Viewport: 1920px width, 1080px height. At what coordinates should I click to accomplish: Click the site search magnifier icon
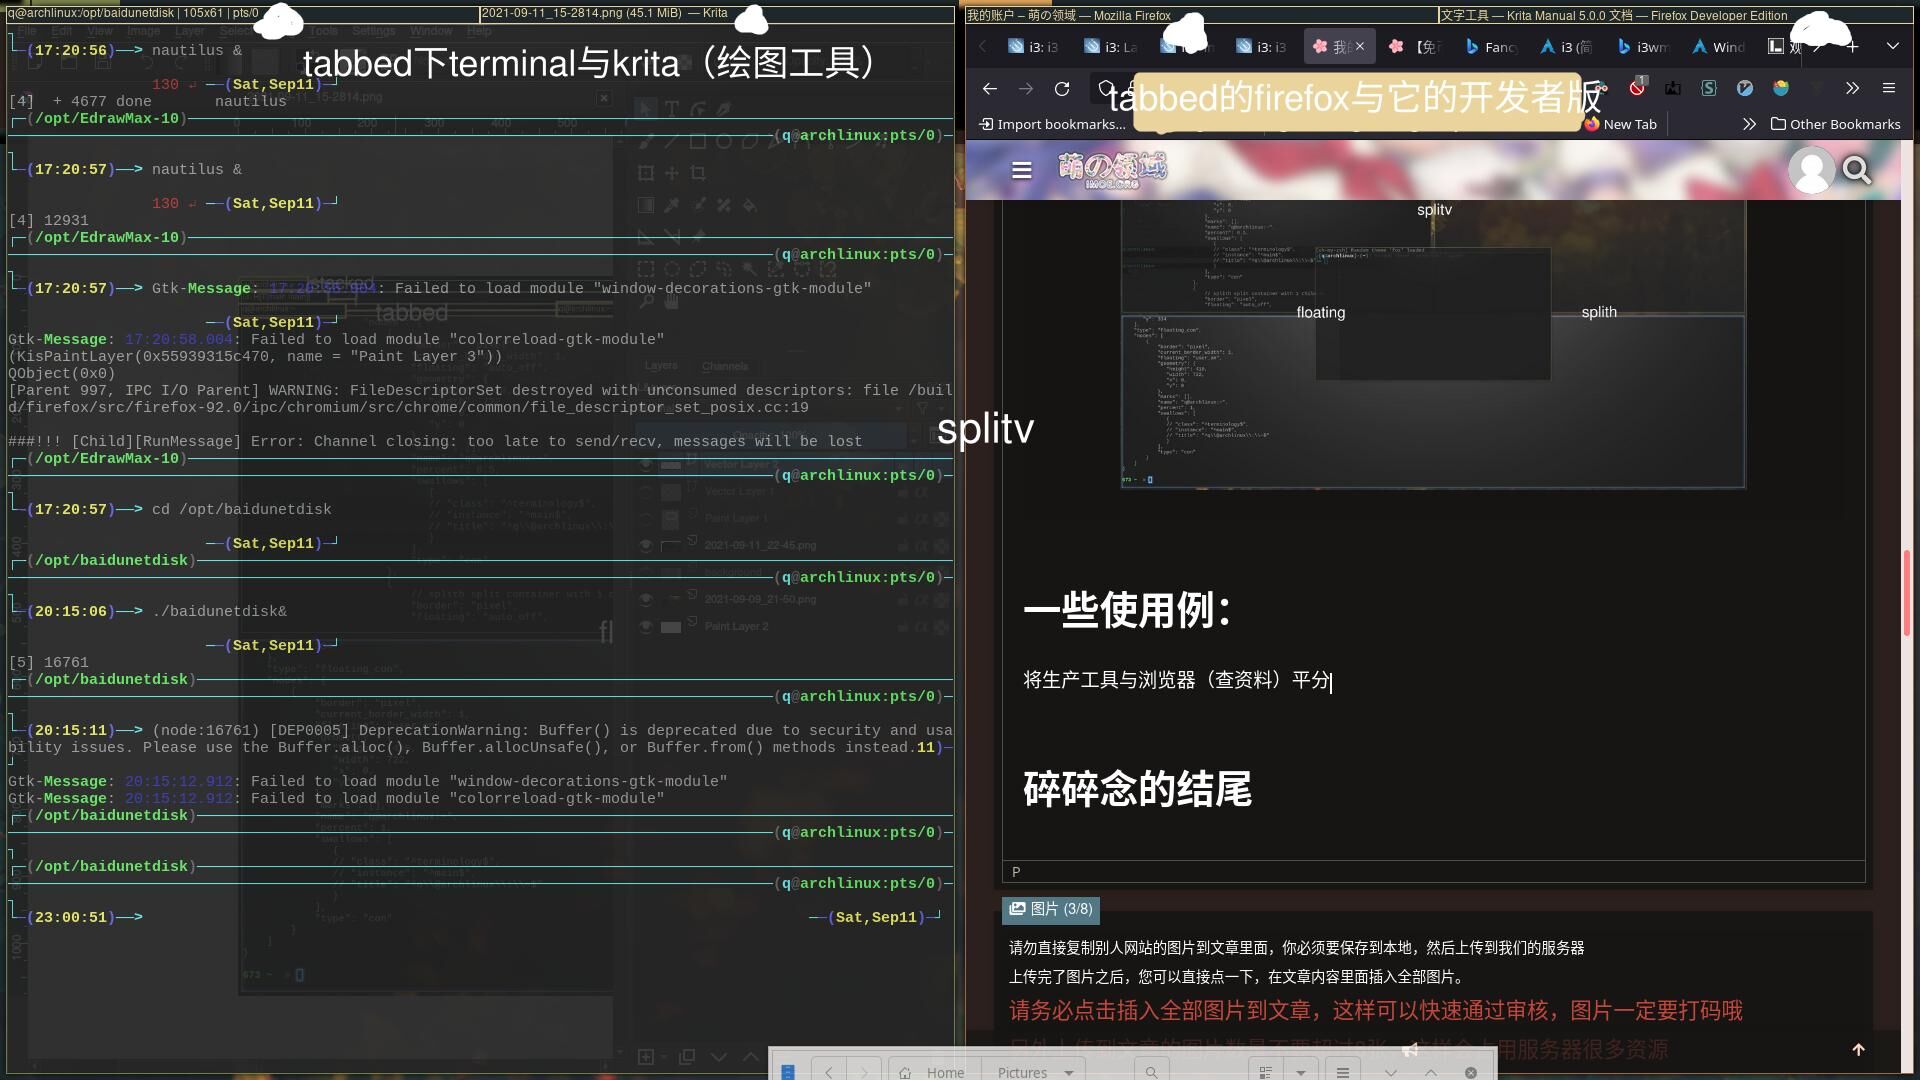click(x=1857, y=171)
